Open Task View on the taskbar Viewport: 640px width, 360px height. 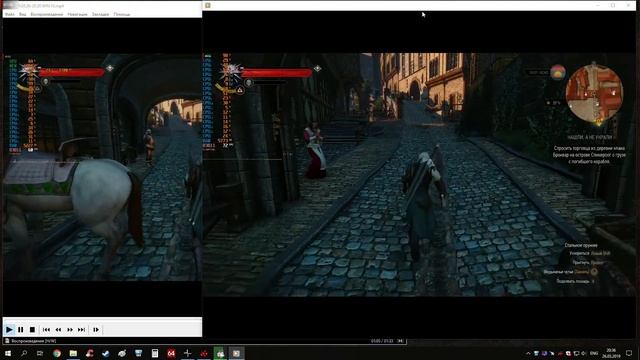(x=40, y=353)
